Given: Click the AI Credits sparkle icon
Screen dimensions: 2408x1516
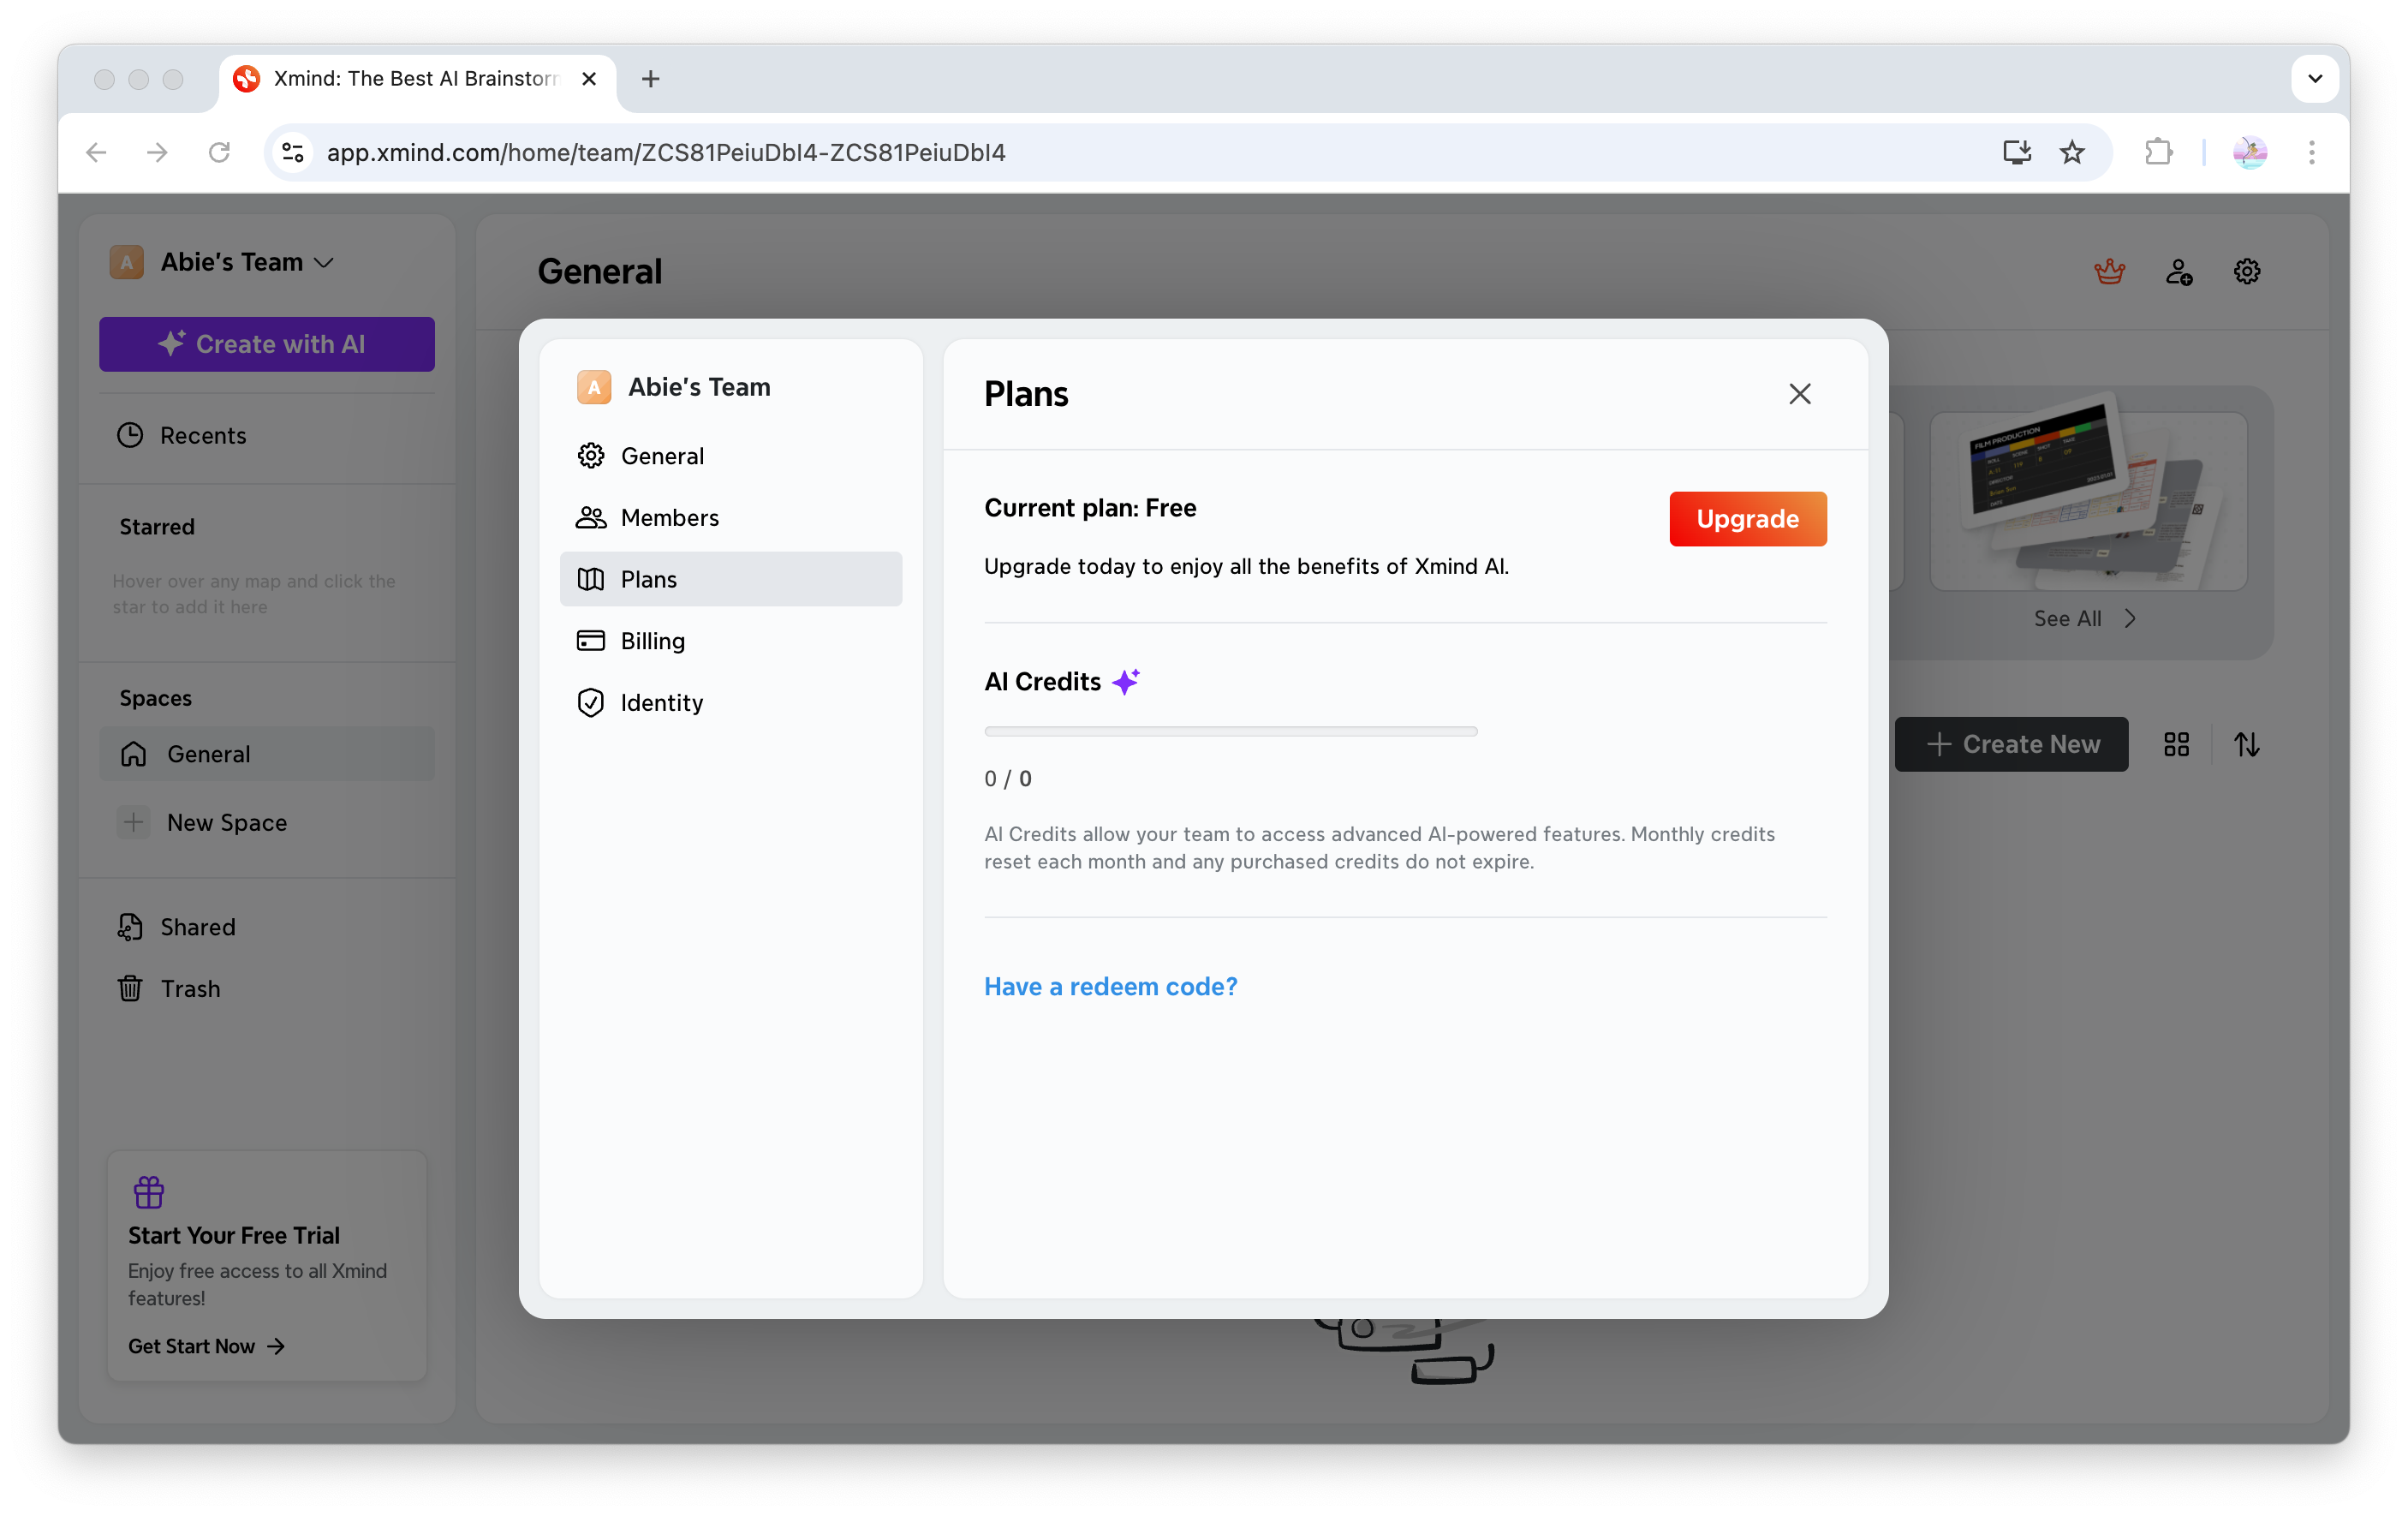Looking at the screenshot, I should (x=1126, y=681).
